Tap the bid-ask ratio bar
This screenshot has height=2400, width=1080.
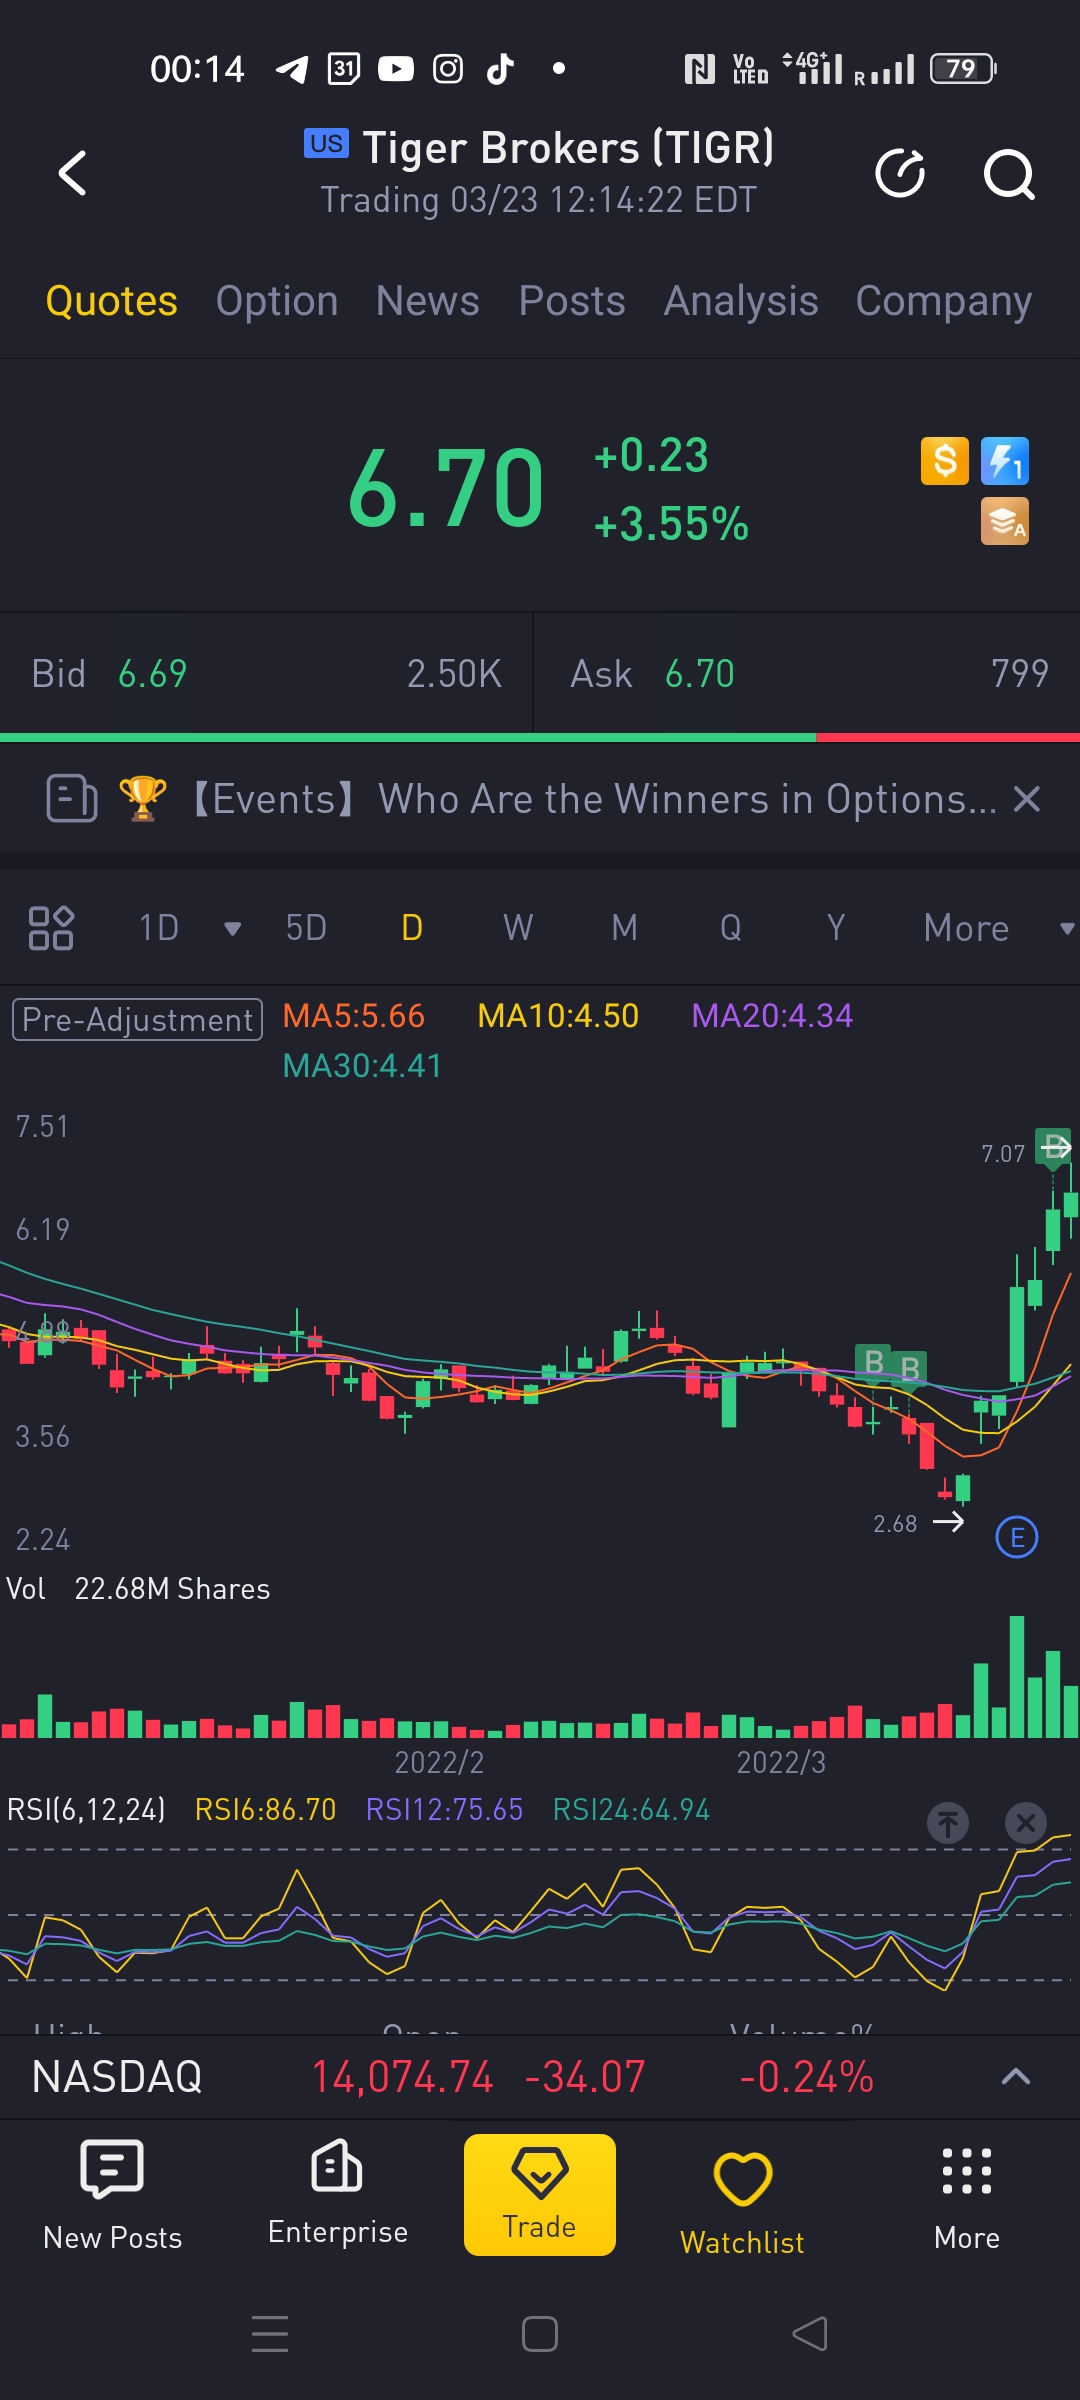point(540,738)
